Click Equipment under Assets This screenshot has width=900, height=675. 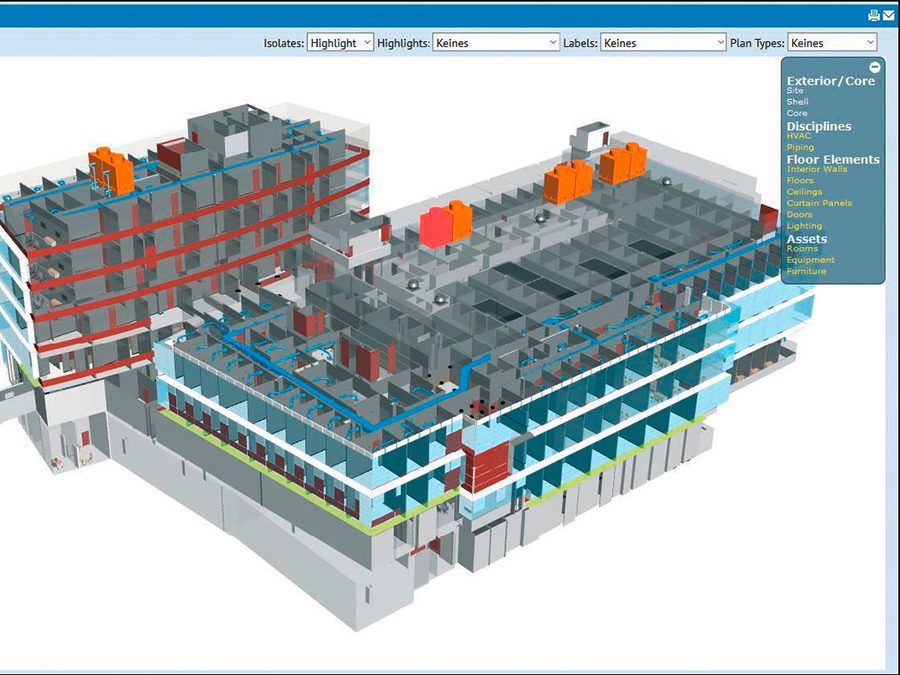point(810,260)
